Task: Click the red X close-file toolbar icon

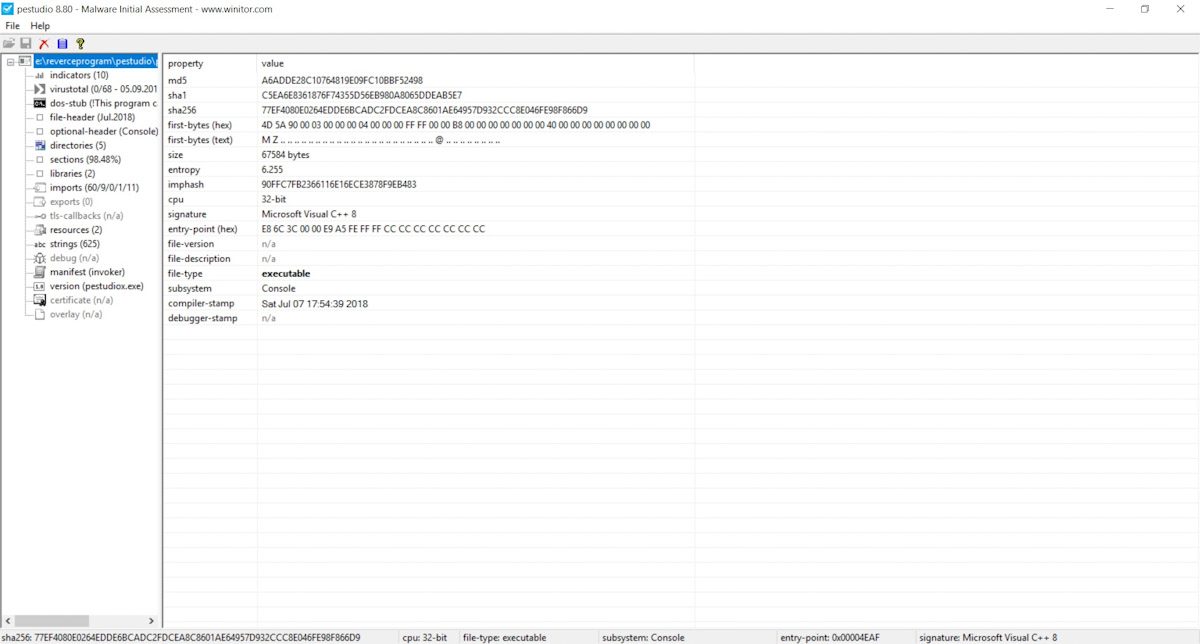Action: tap(44, 44)
